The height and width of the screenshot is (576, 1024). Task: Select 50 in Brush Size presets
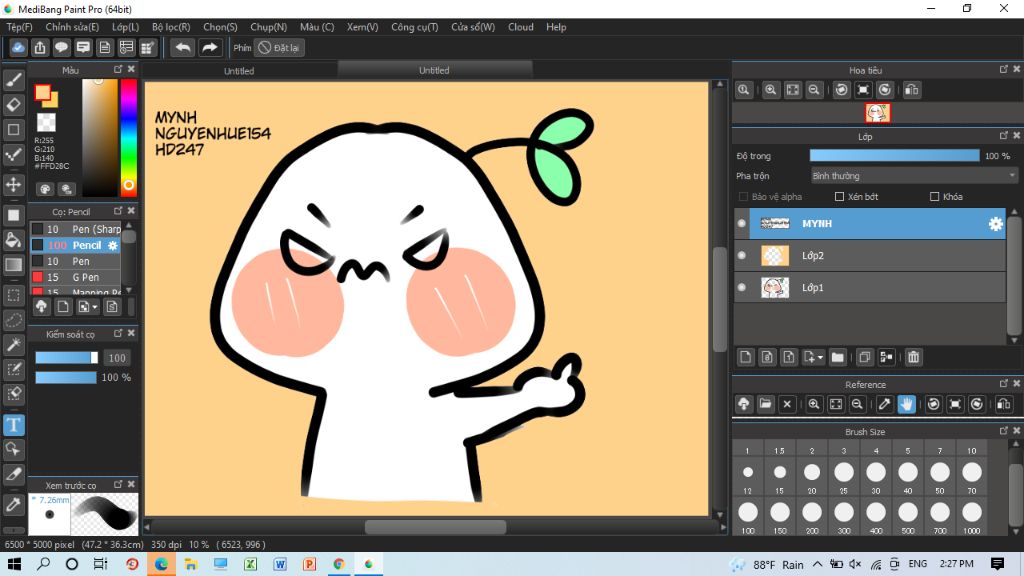tap(940, 471)
